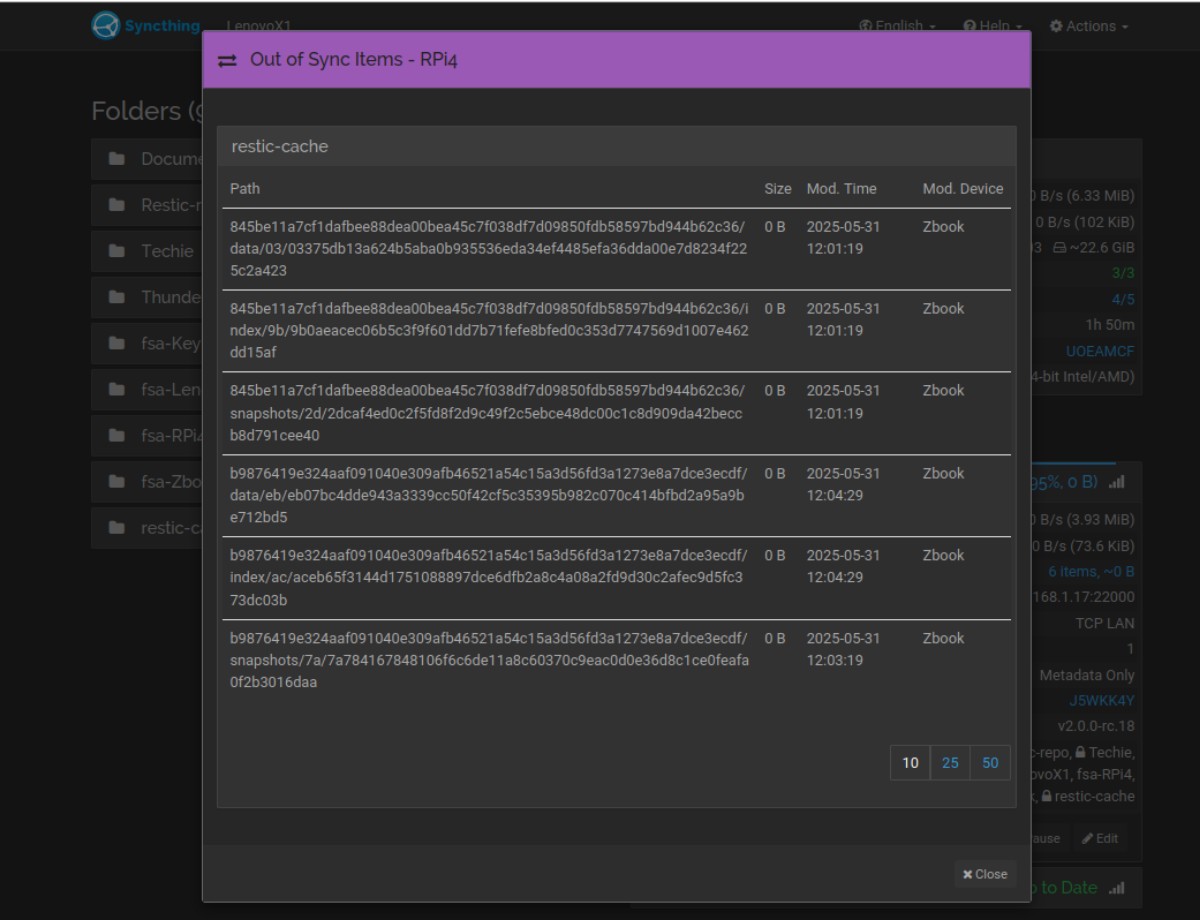Click the v2.0.0-rc.18 version value
This screenshot has width=1200, height=920.
point(1096,726)
